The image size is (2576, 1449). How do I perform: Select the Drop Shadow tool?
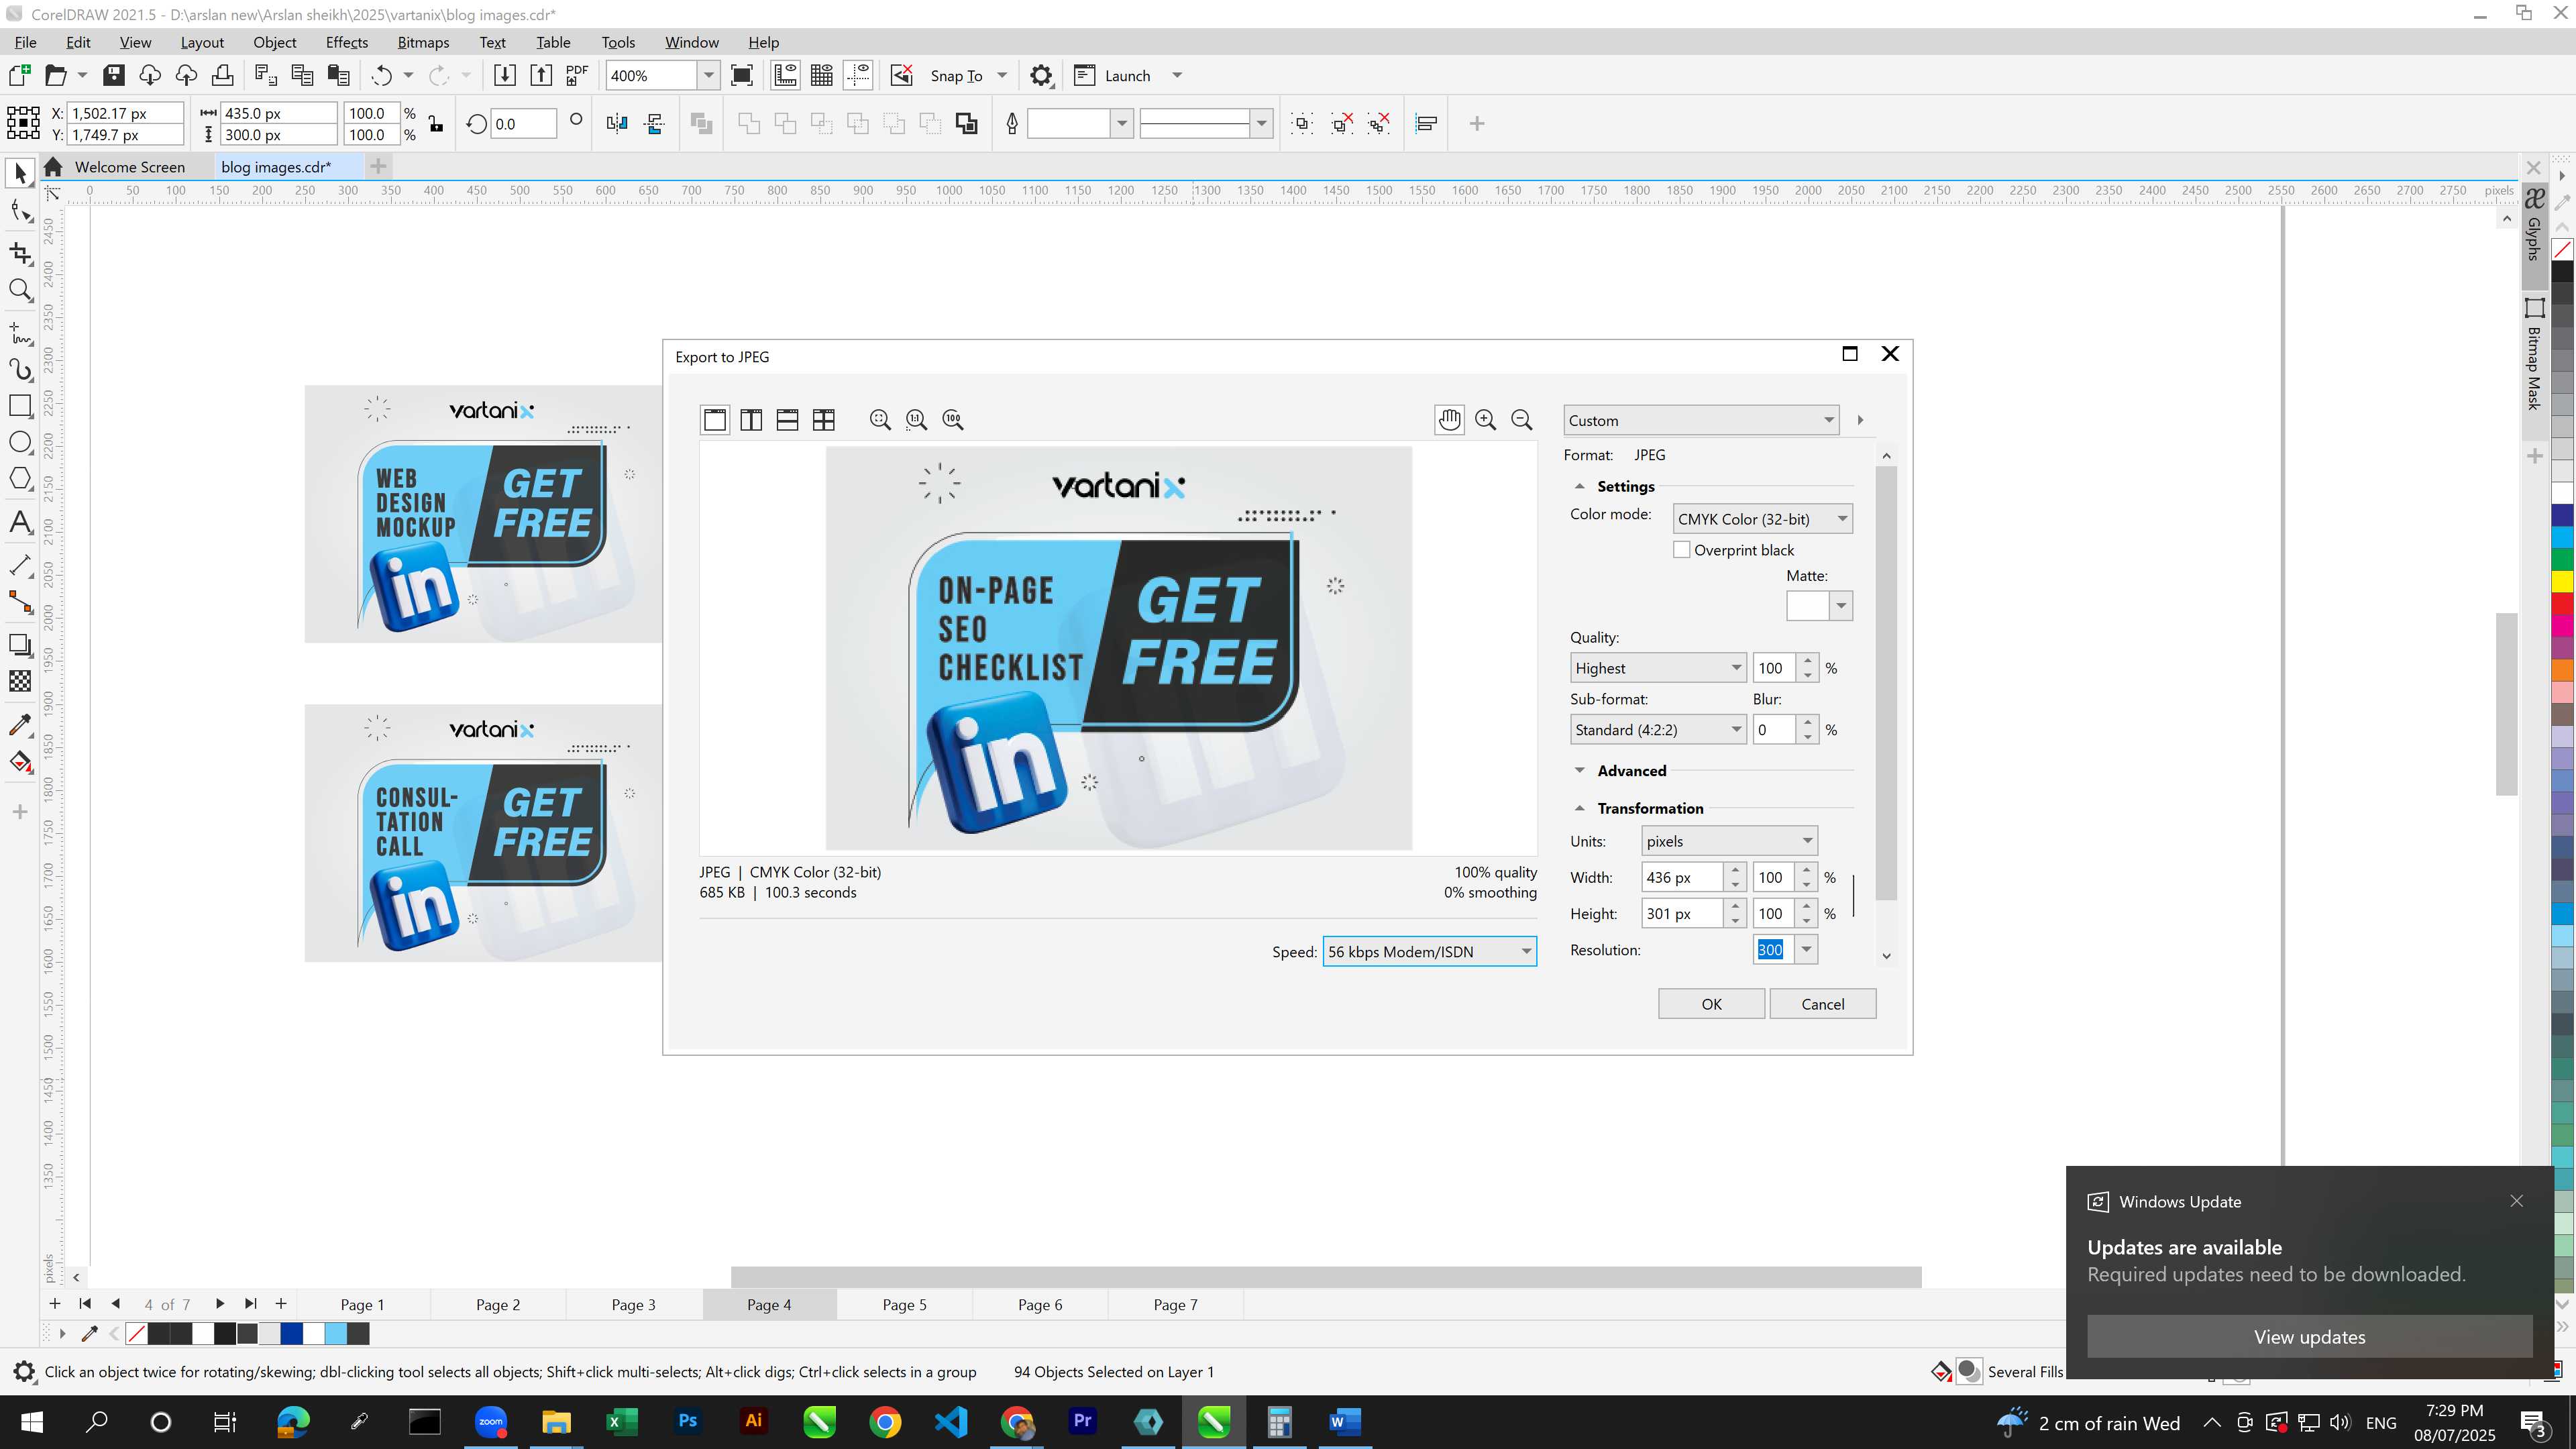[x=20, y=645]
